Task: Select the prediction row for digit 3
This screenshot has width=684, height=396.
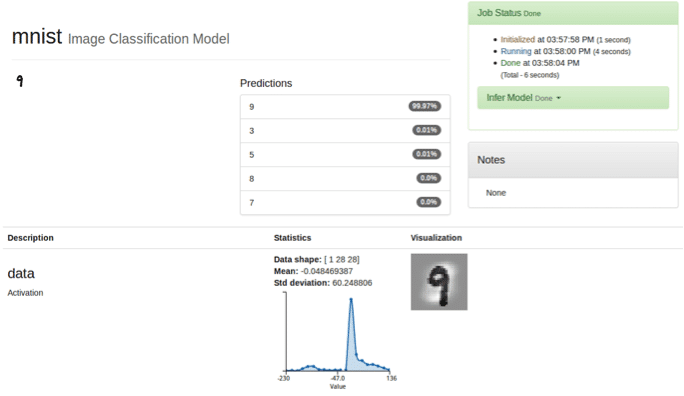Action: tap(345, 131)
